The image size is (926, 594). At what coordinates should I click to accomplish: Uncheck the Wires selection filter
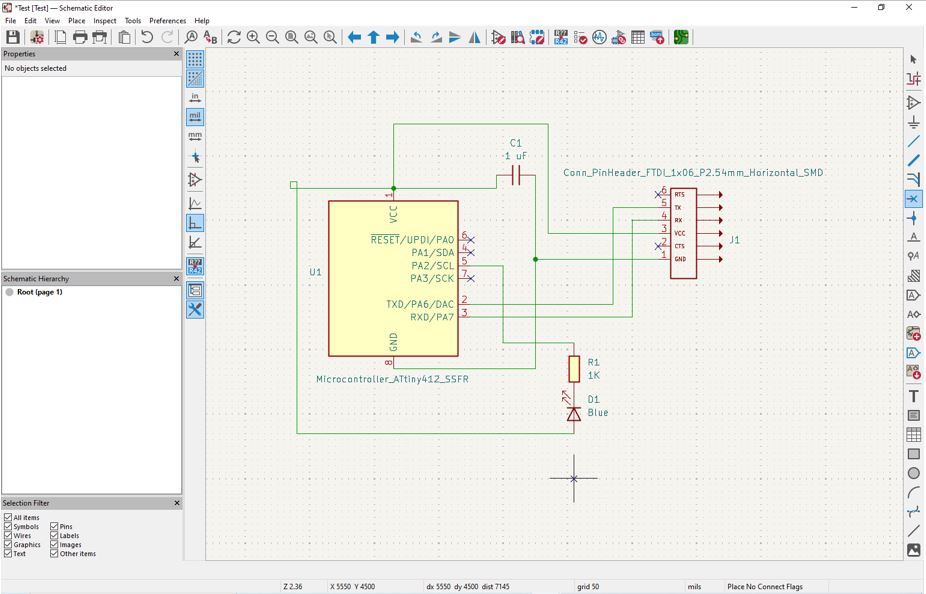point(8,536)
